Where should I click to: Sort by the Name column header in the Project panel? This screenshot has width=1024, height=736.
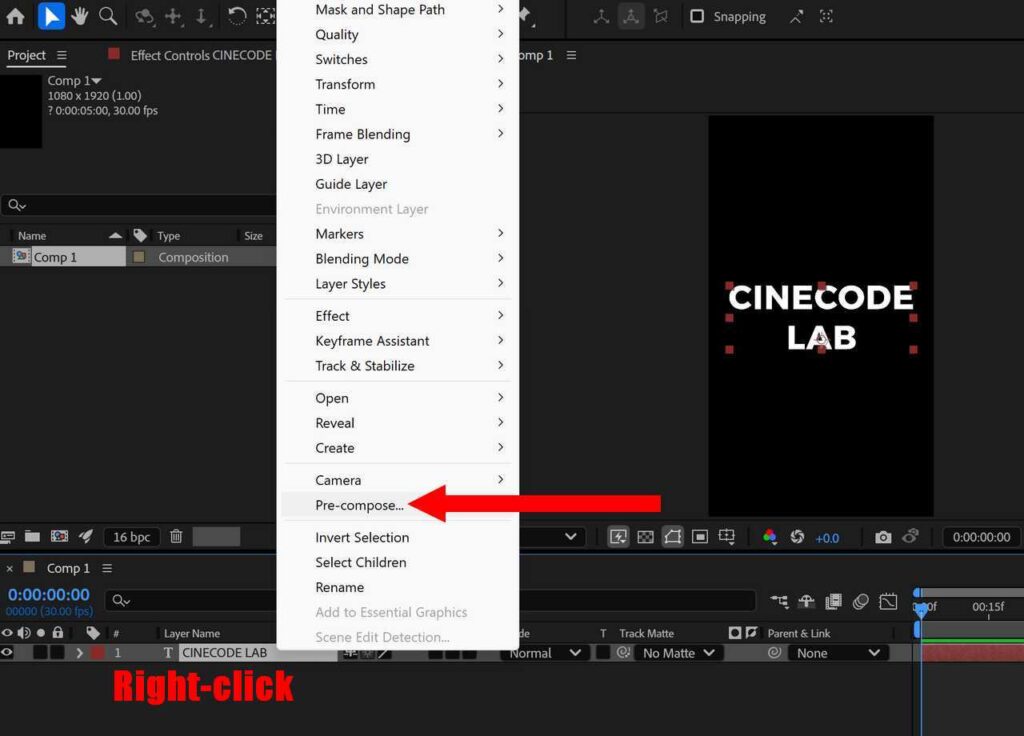pos(32,236)
